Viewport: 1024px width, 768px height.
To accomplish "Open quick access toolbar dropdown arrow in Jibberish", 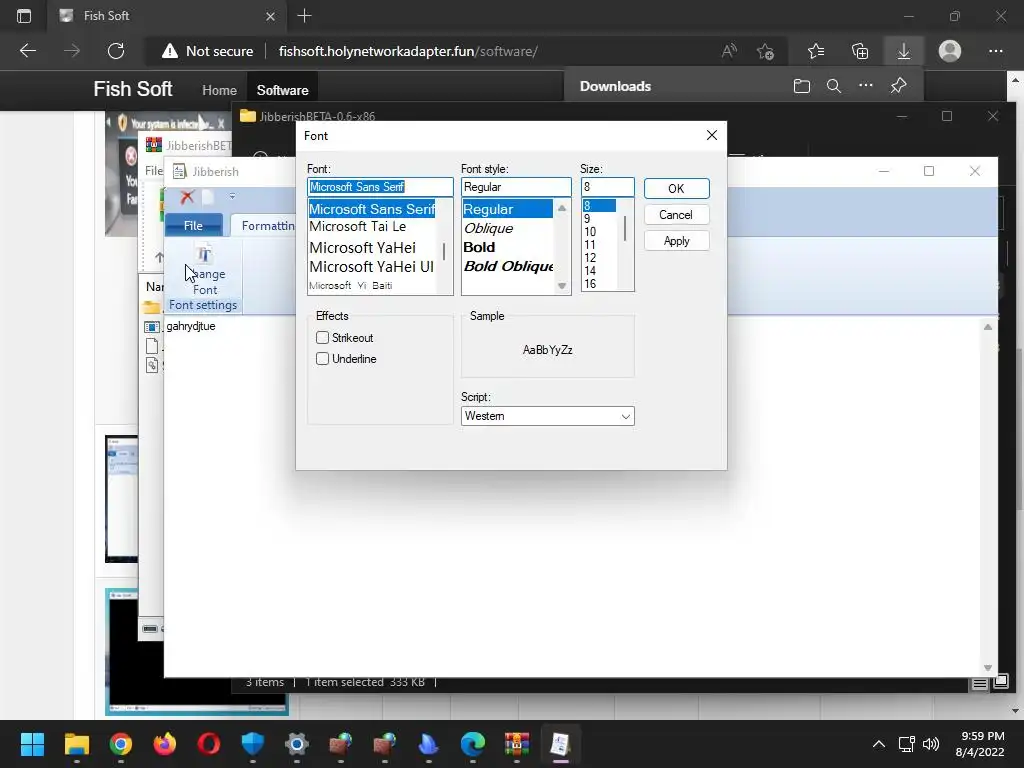I will pos(232,196).
